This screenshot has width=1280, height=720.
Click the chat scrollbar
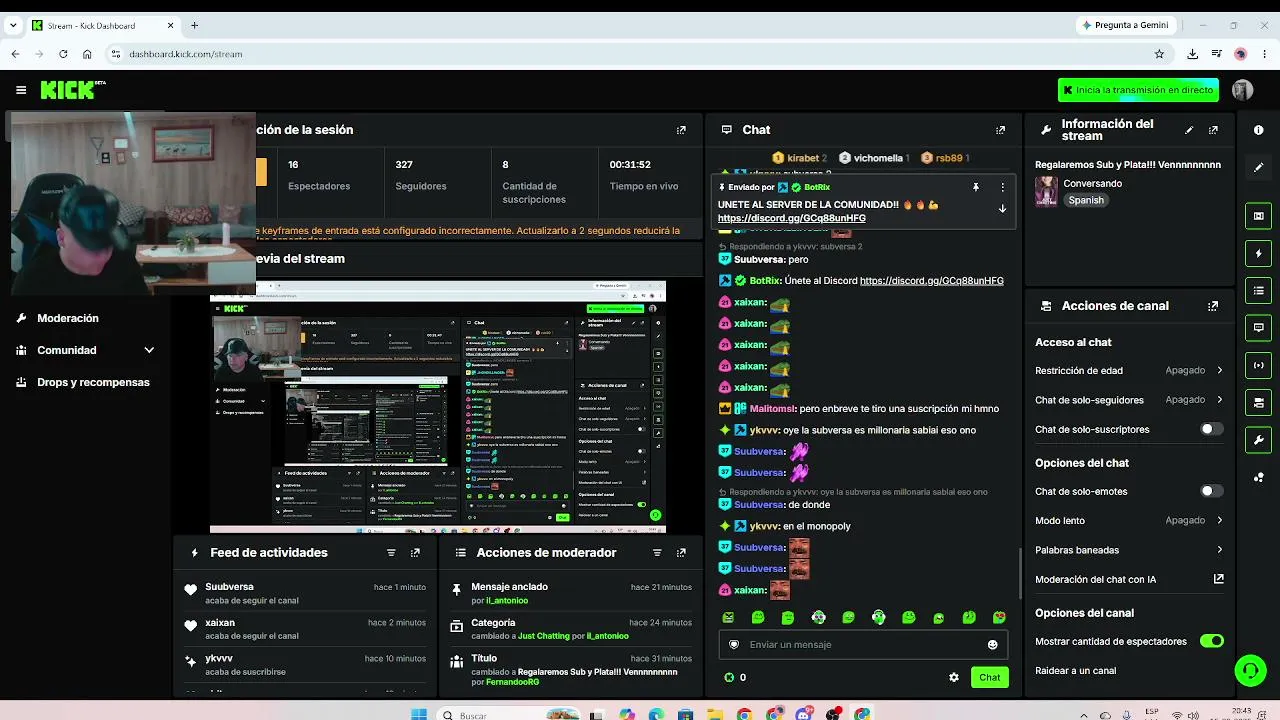click(1019, 573)
